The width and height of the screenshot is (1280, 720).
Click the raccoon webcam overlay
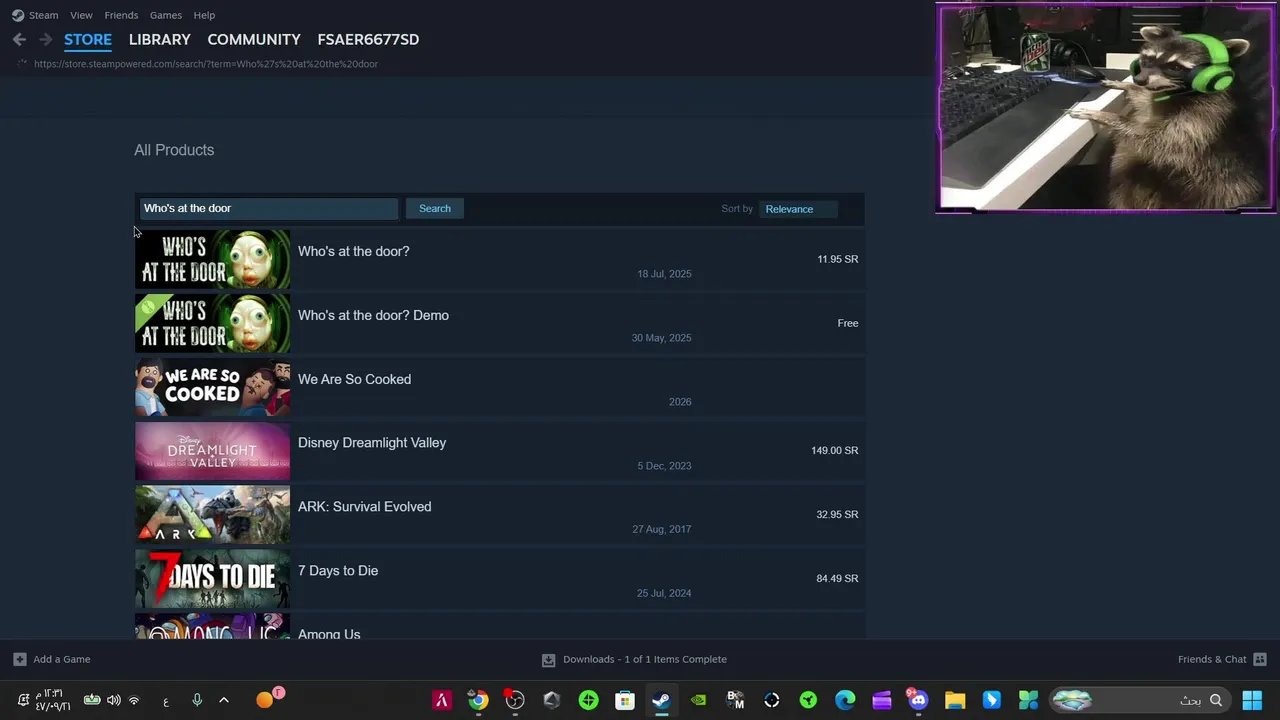pos(1106,107)
